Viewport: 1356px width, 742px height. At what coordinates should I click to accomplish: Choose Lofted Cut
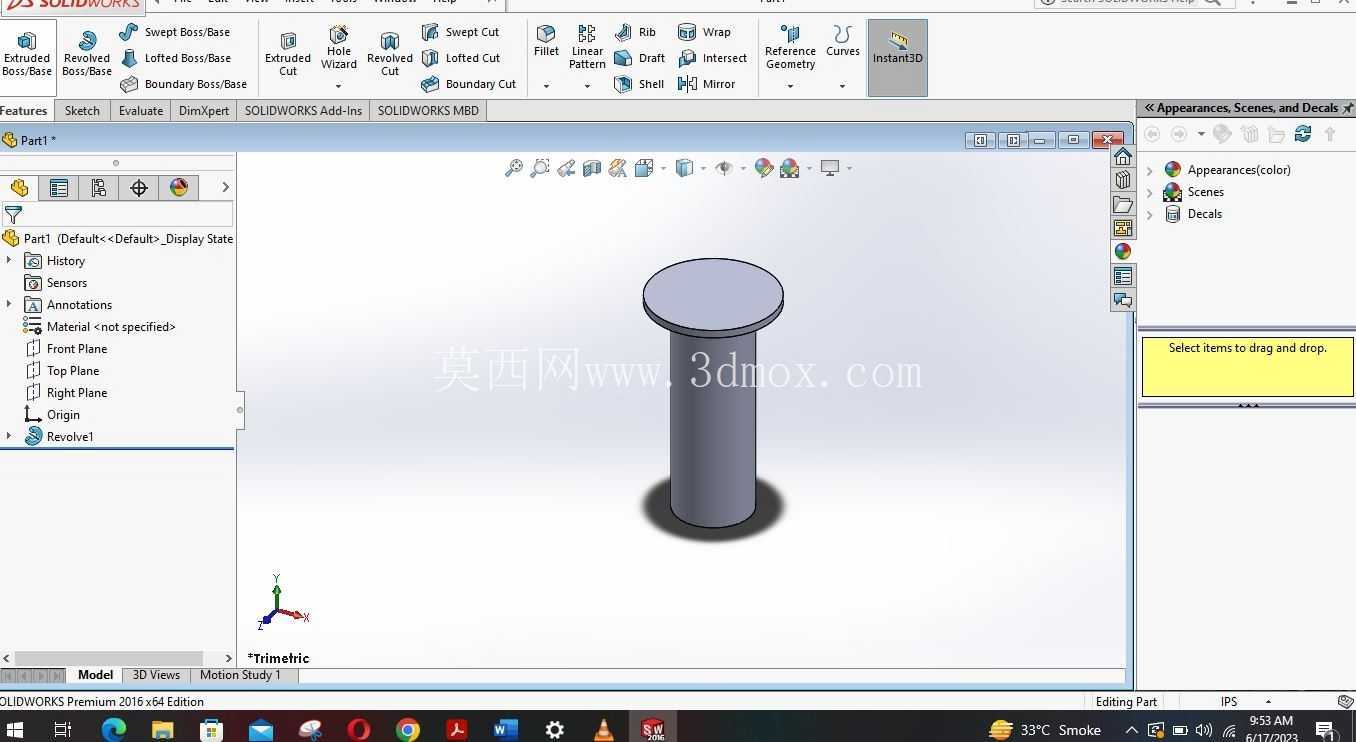[460, 58]
